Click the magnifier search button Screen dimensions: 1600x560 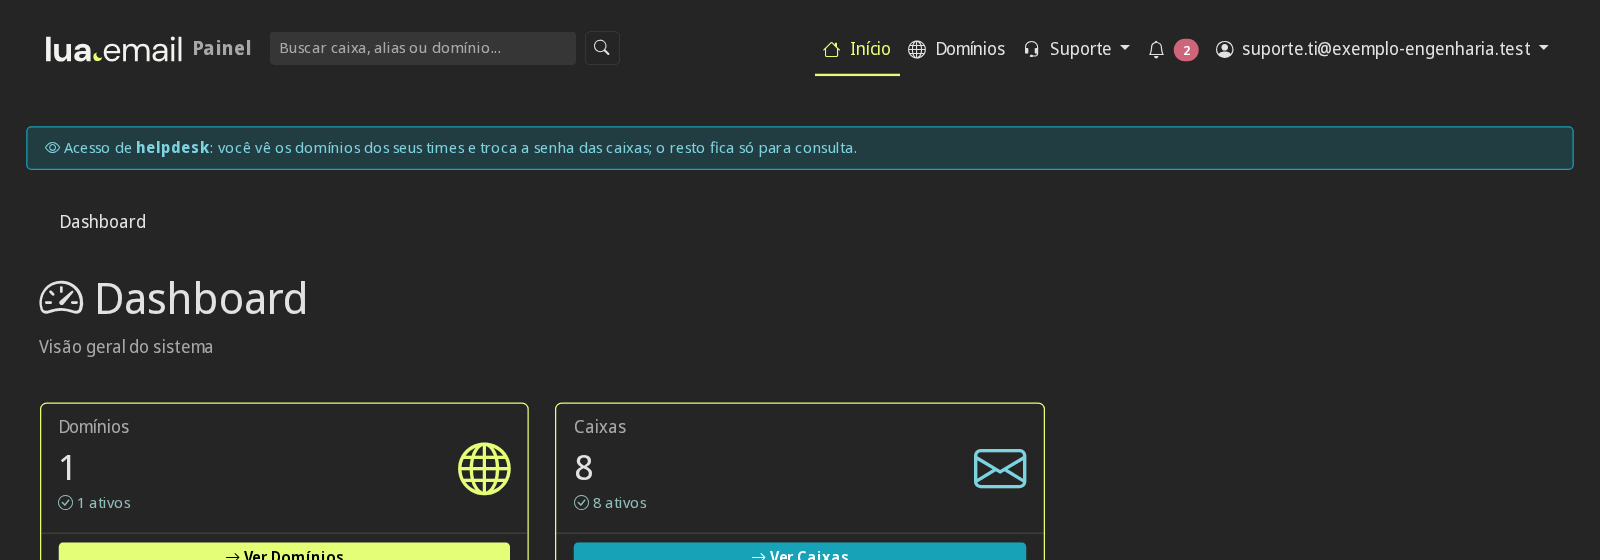(x=602, y=48)
